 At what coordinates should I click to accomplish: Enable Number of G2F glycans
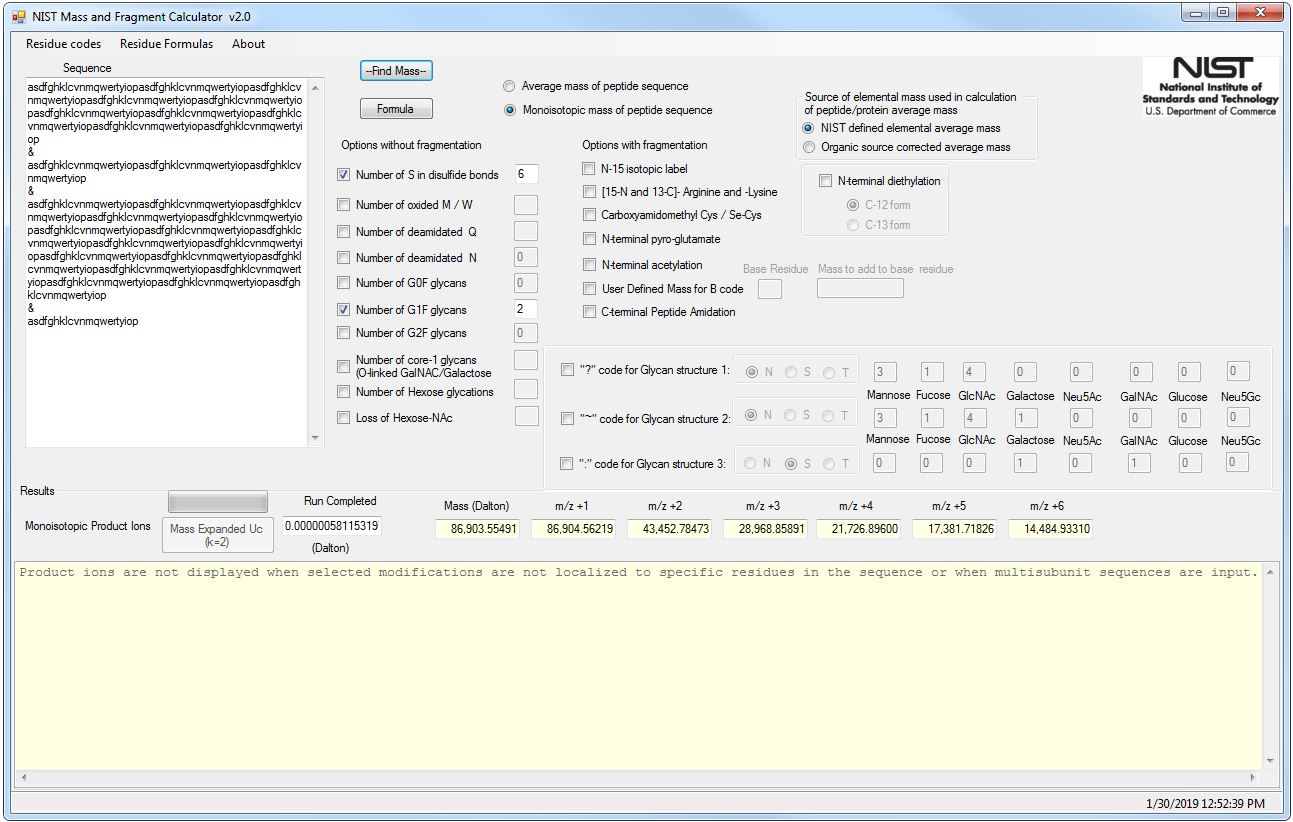pyautogui.click(x=344, y=333)
